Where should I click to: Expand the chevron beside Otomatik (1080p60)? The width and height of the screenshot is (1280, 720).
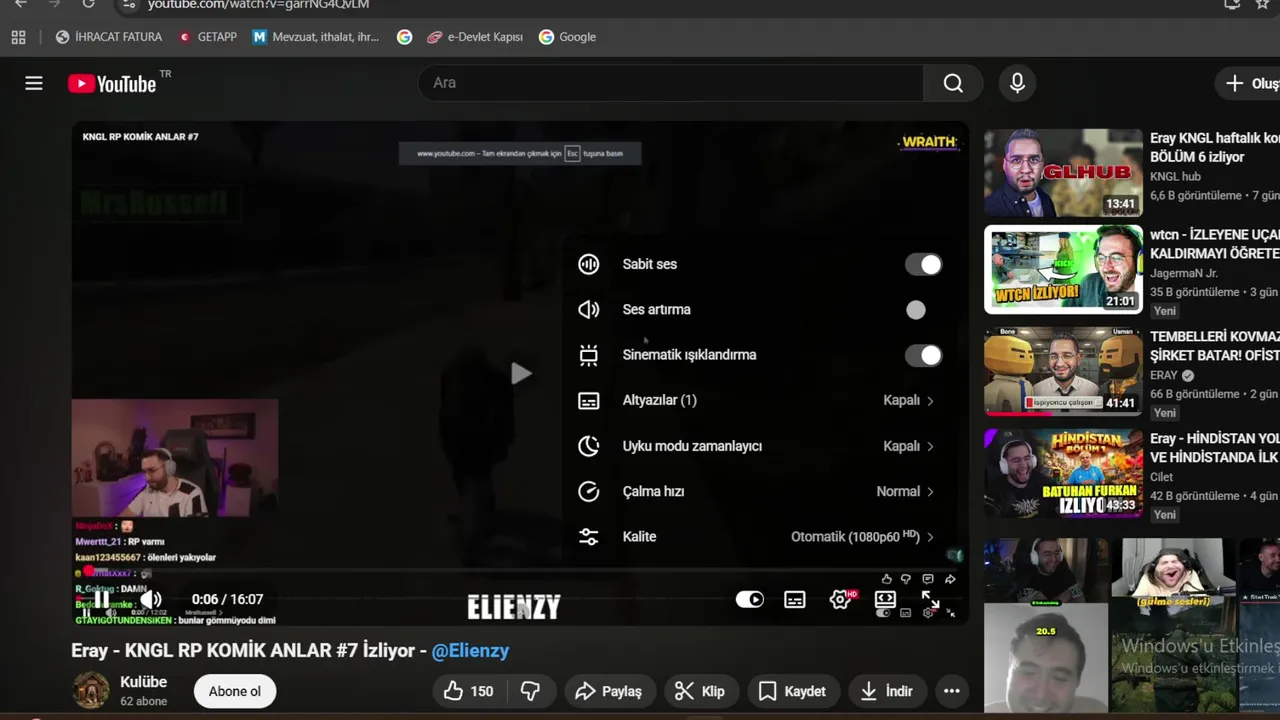(x=930, y=537)
